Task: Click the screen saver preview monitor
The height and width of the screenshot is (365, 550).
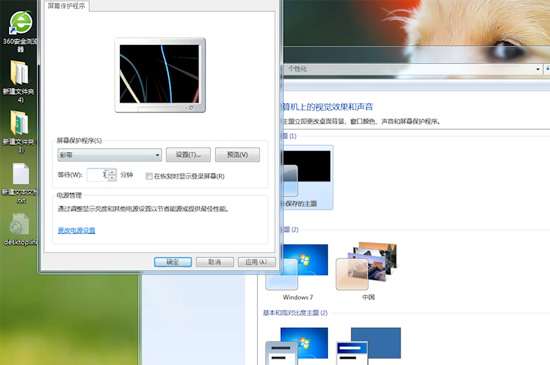Action: (160, 75)
